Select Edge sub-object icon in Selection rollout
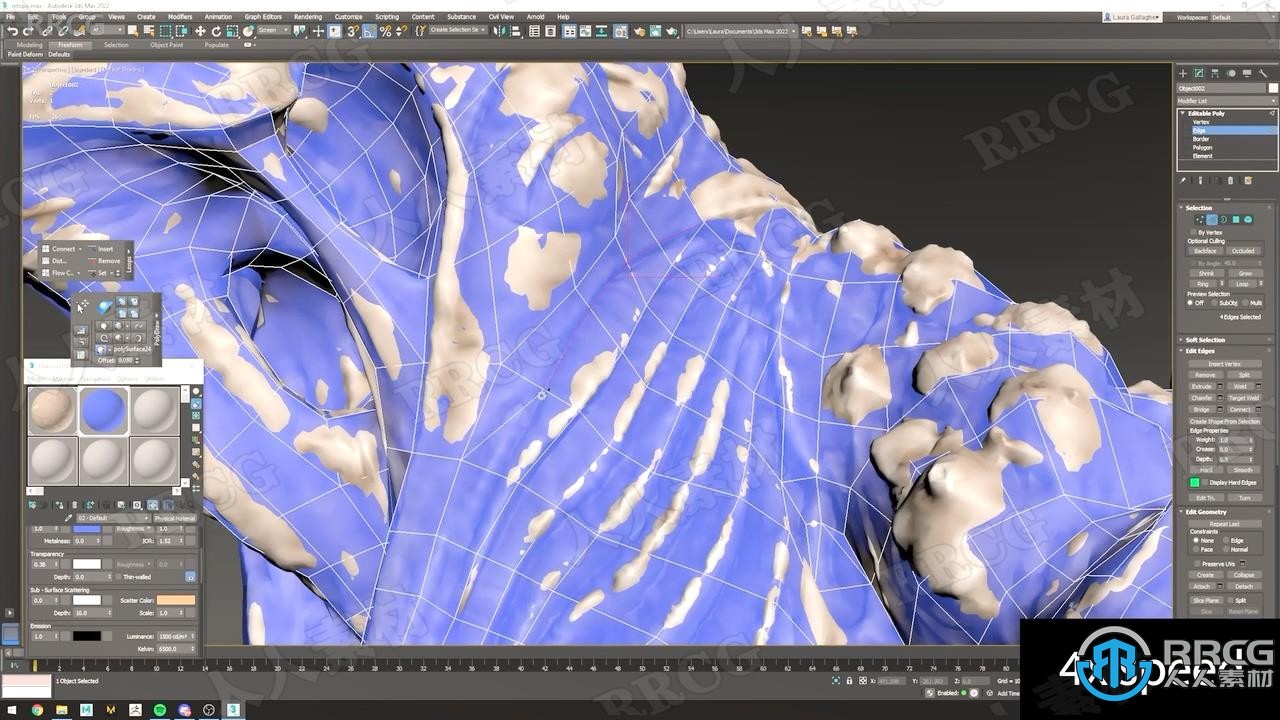The image size is (1280, 720). pyautogui.click(x=1212, y=219)
